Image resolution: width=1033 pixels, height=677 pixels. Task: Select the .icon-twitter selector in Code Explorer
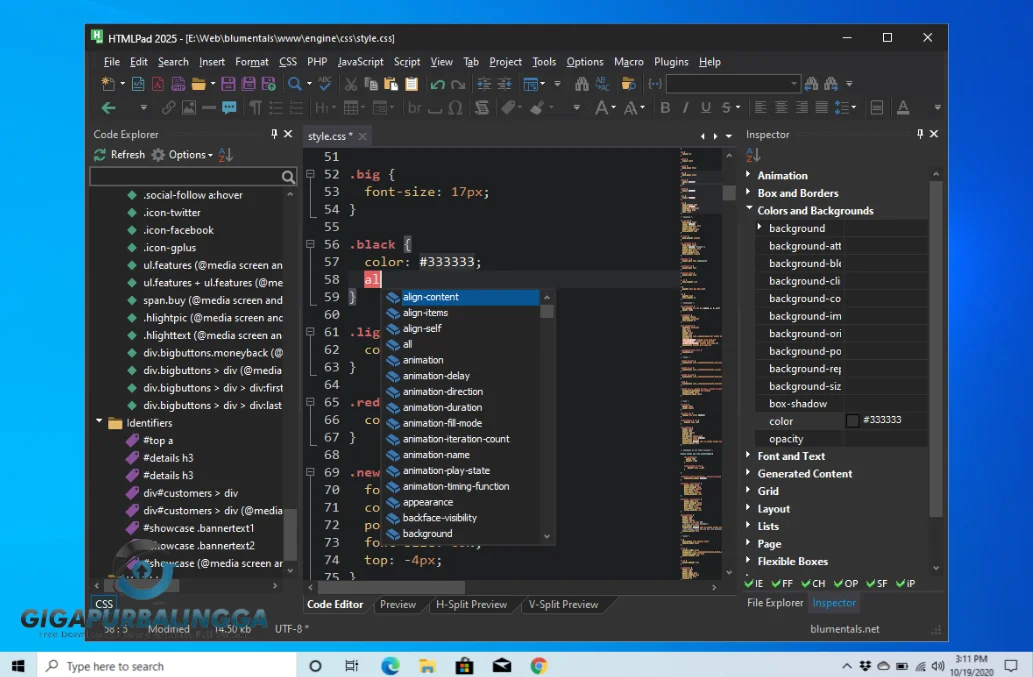[x=172, y=213]
